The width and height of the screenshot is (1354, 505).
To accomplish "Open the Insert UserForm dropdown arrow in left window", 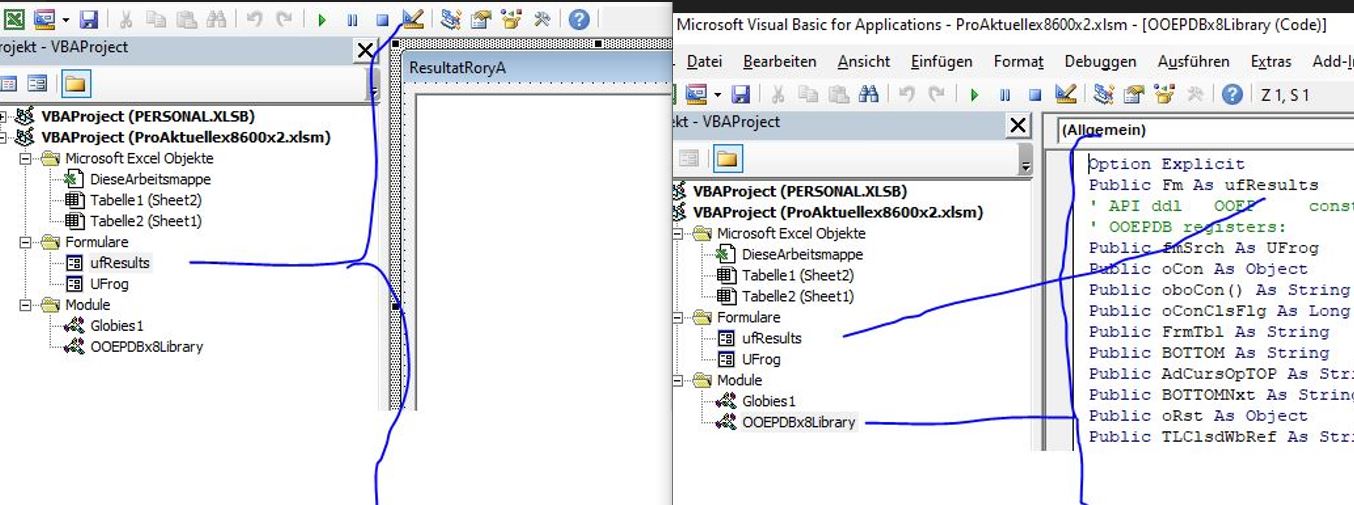I will (x=65, y=19).
